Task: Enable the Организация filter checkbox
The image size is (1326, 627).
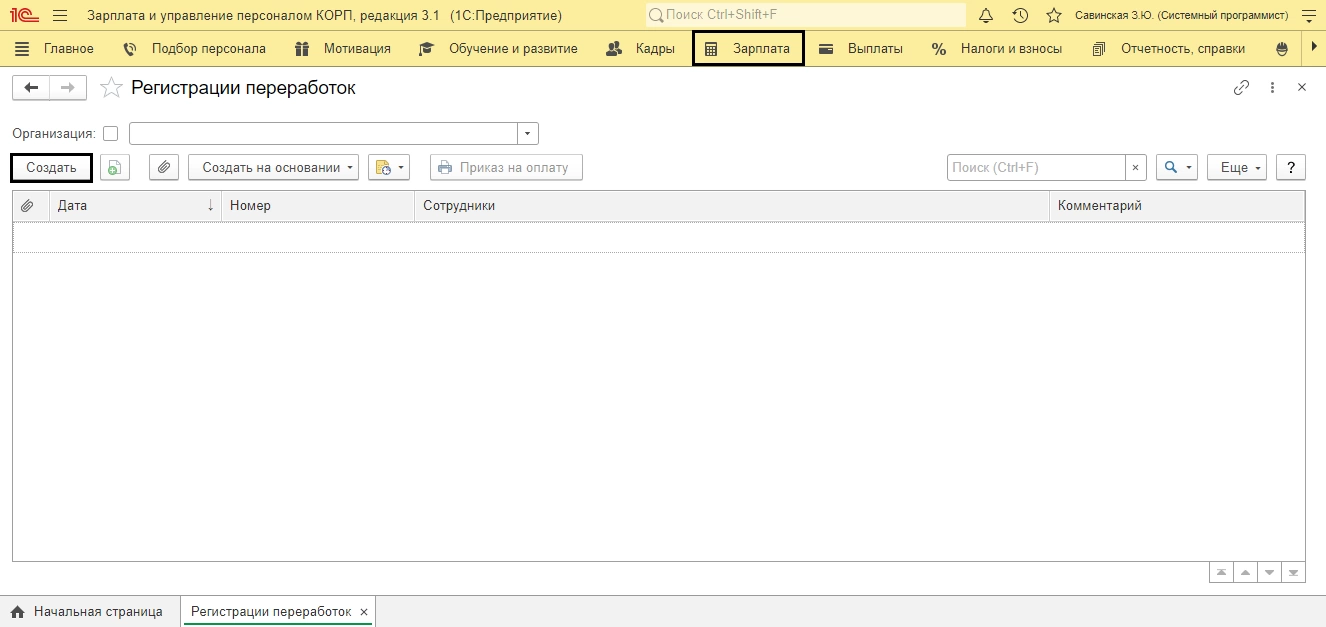Action: pyautogui.click(x=110, y=134)
